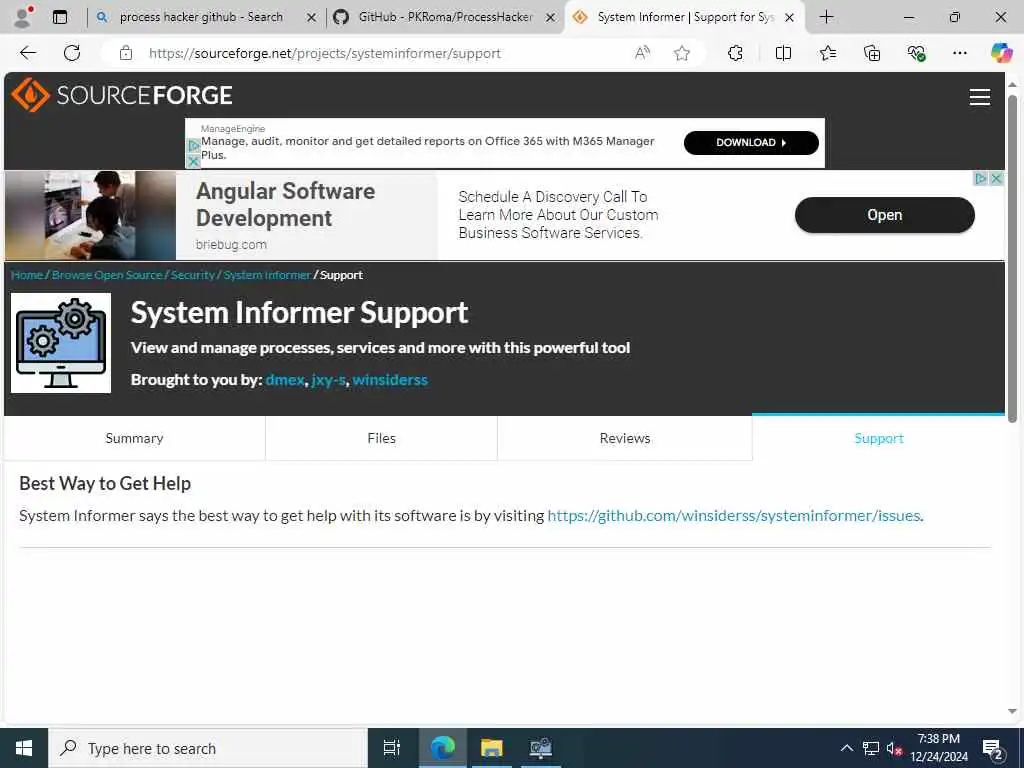
Task: Open the Files tab
Action: 381,438
